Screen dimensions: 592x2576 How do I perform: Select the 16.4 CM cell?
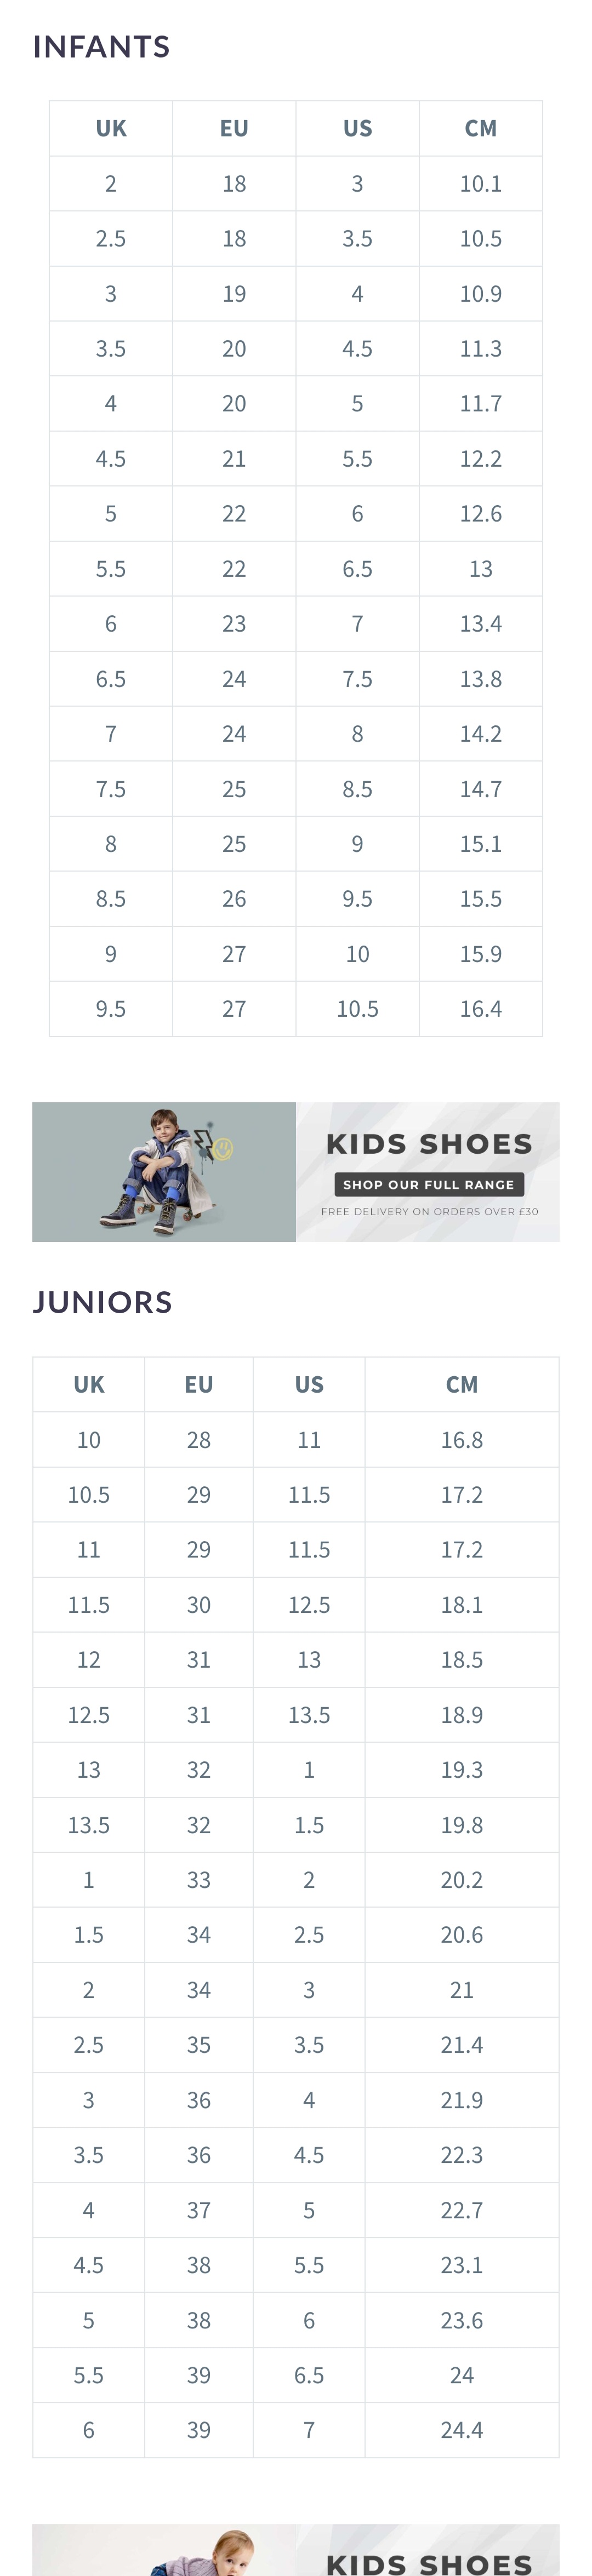[x=480, y=1009]
